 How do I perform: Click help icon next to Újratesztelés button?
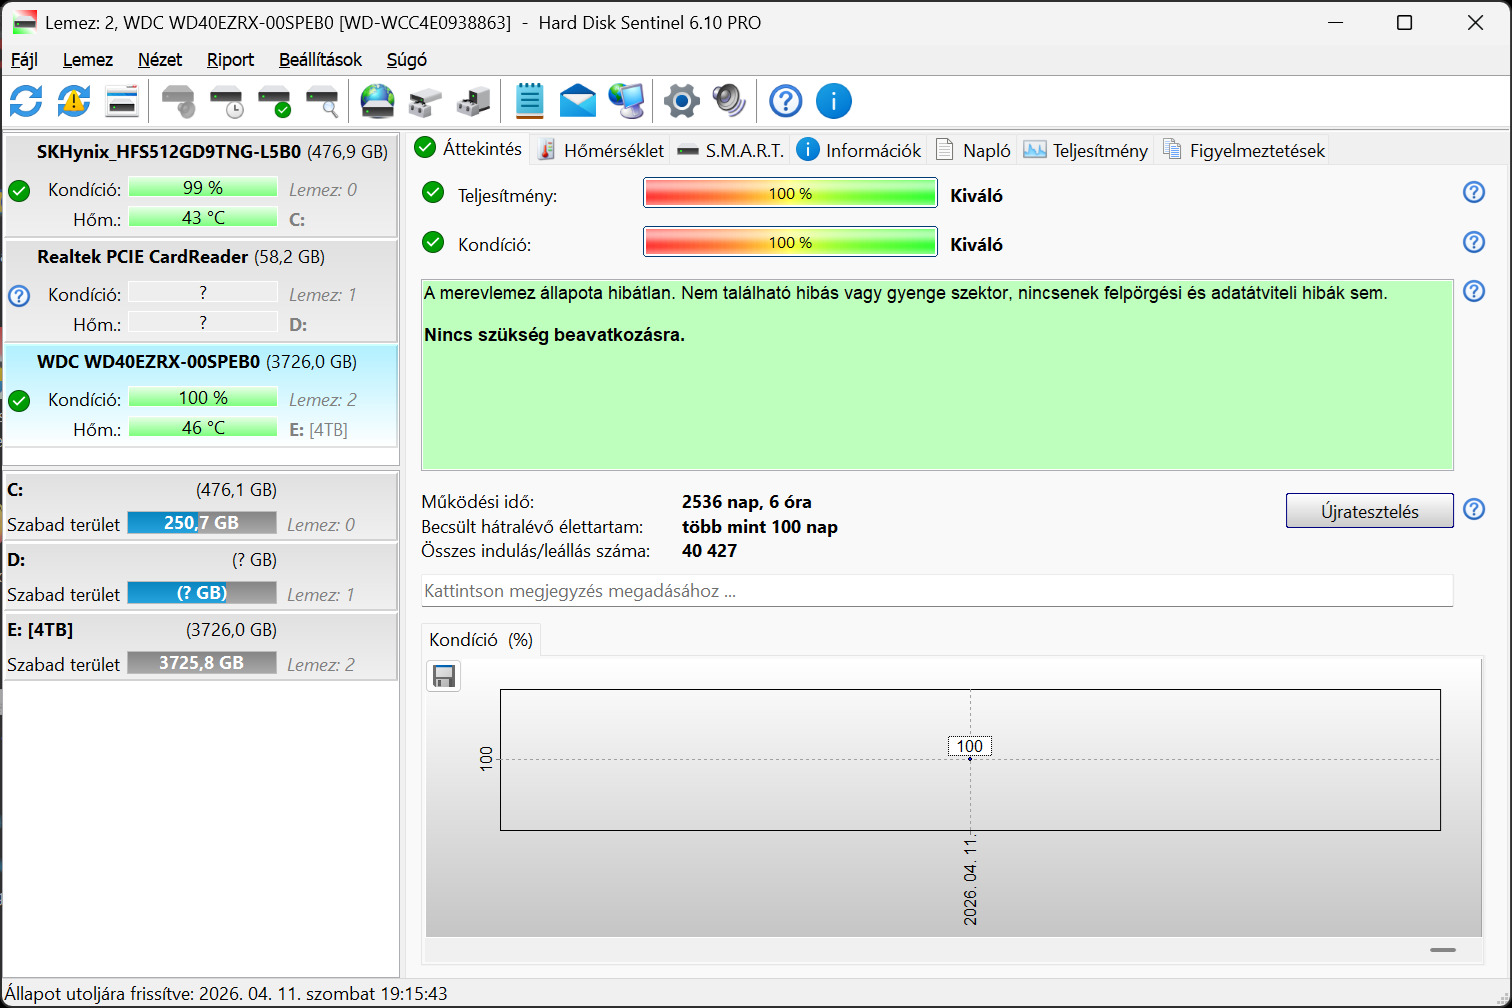1474,509
